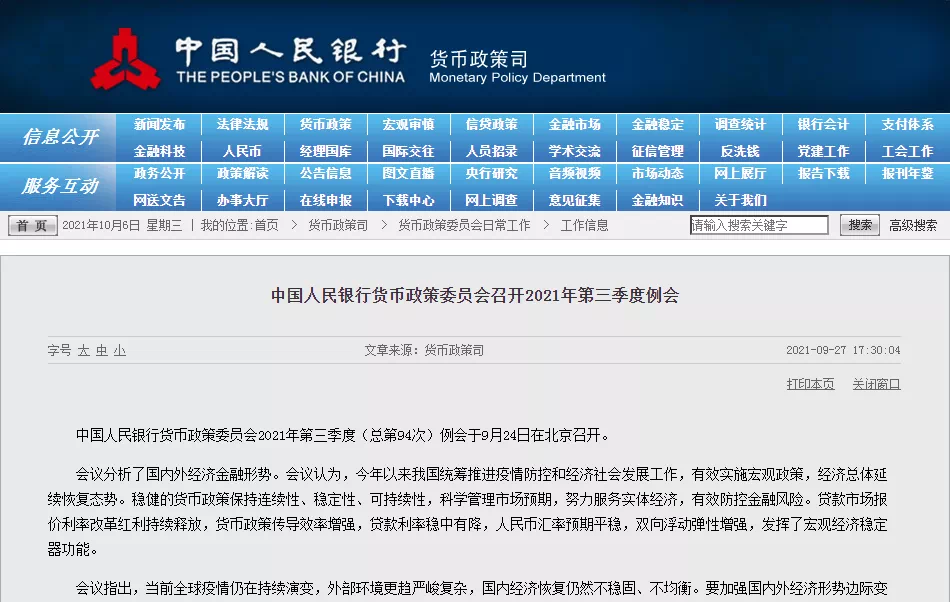The image size is (950, 602).
Task: Click breadcrumb 货币政策委员会日常工作
Action: 464,225
